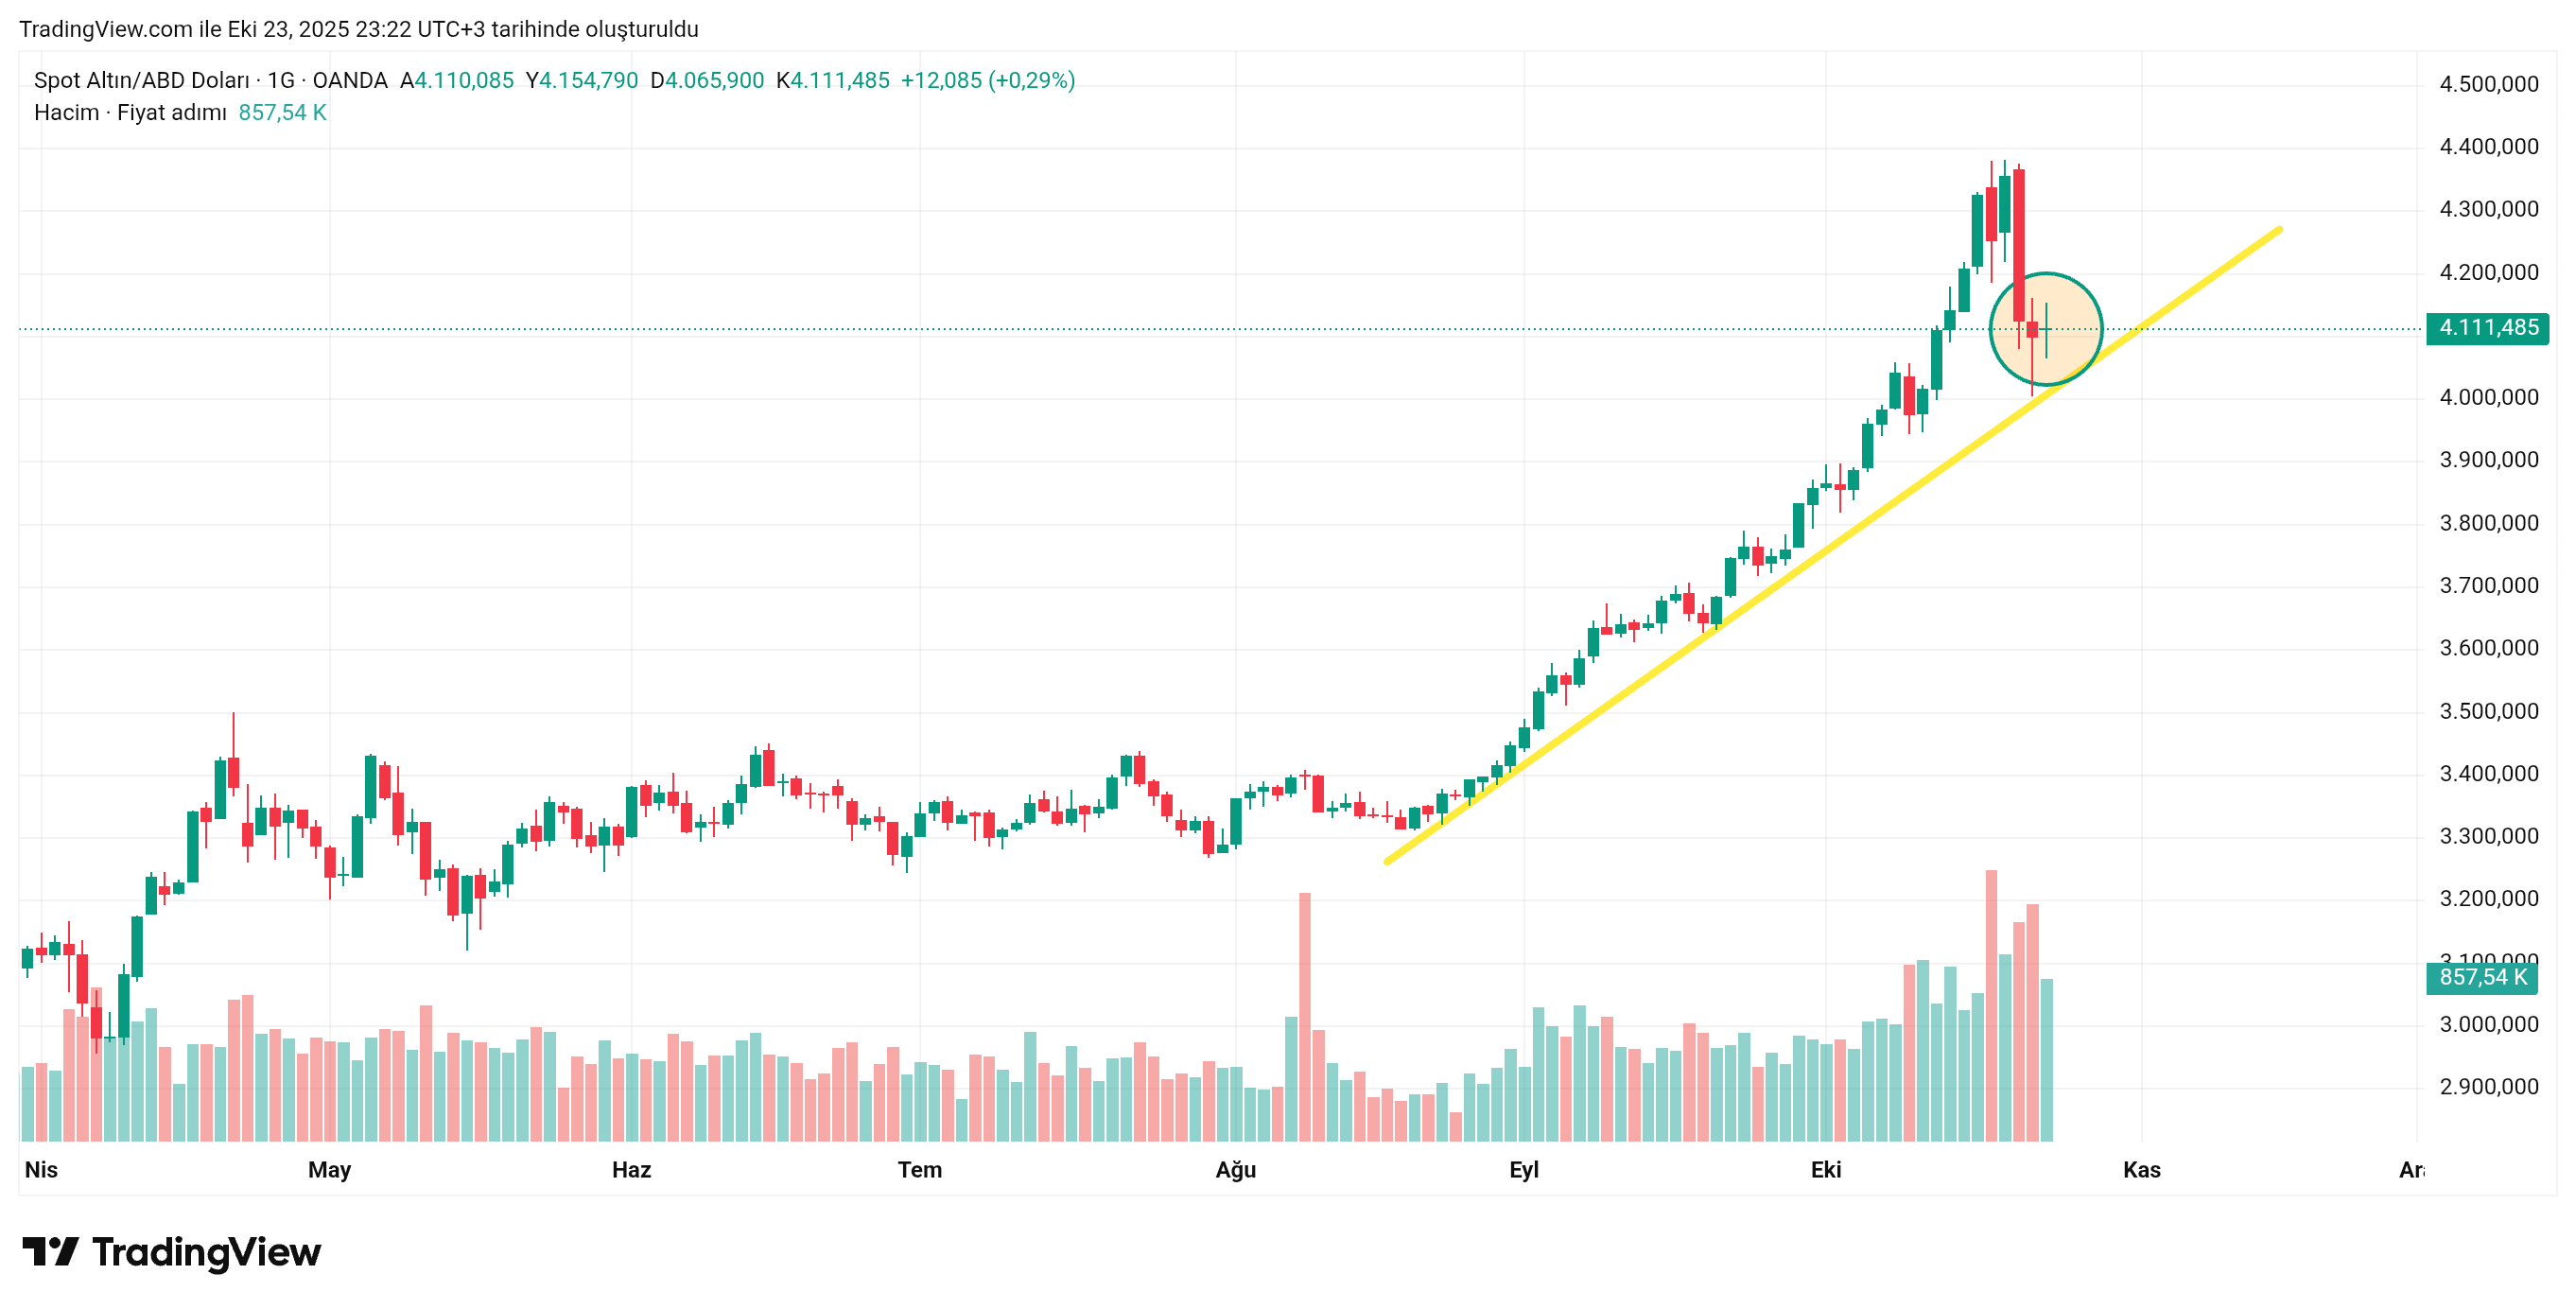Viewport: 2576px width, 1309px height.
Task: Click the Kas month label on time axis
Action: click(2141, 1169)
